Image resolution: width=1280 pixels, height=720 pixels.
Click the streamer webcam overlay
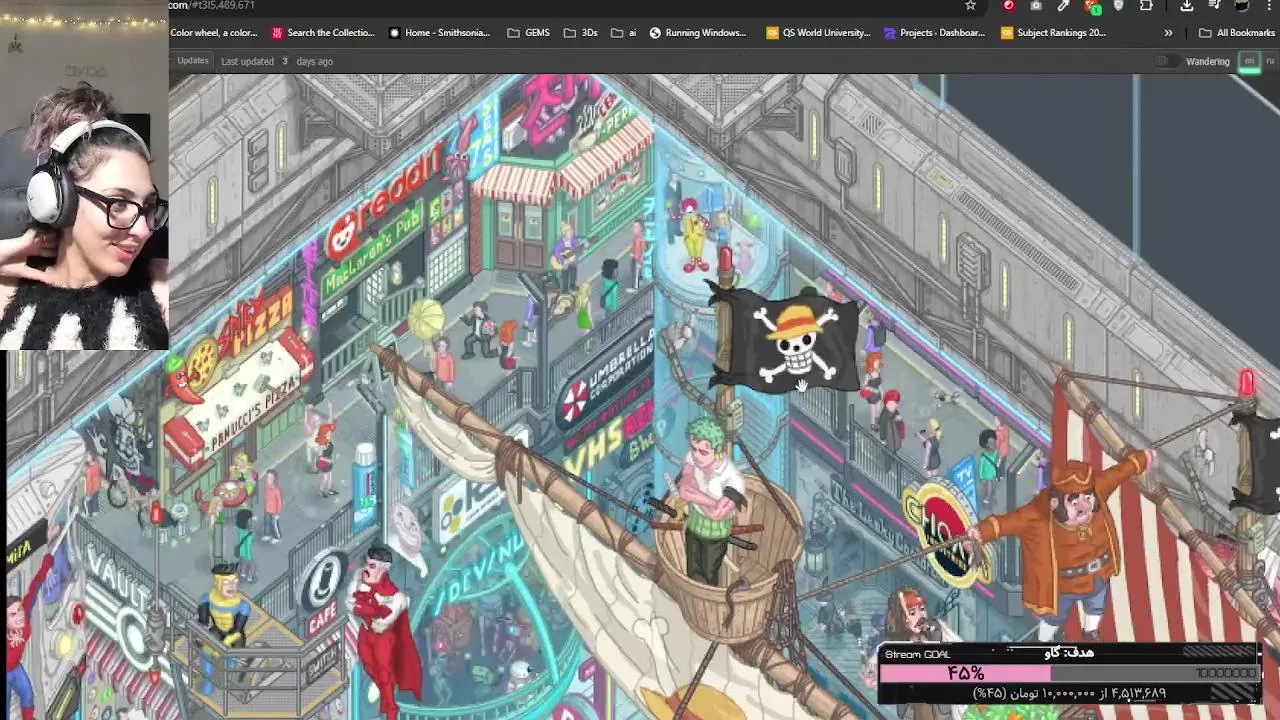pyautogui.click(x=84, y=174)
